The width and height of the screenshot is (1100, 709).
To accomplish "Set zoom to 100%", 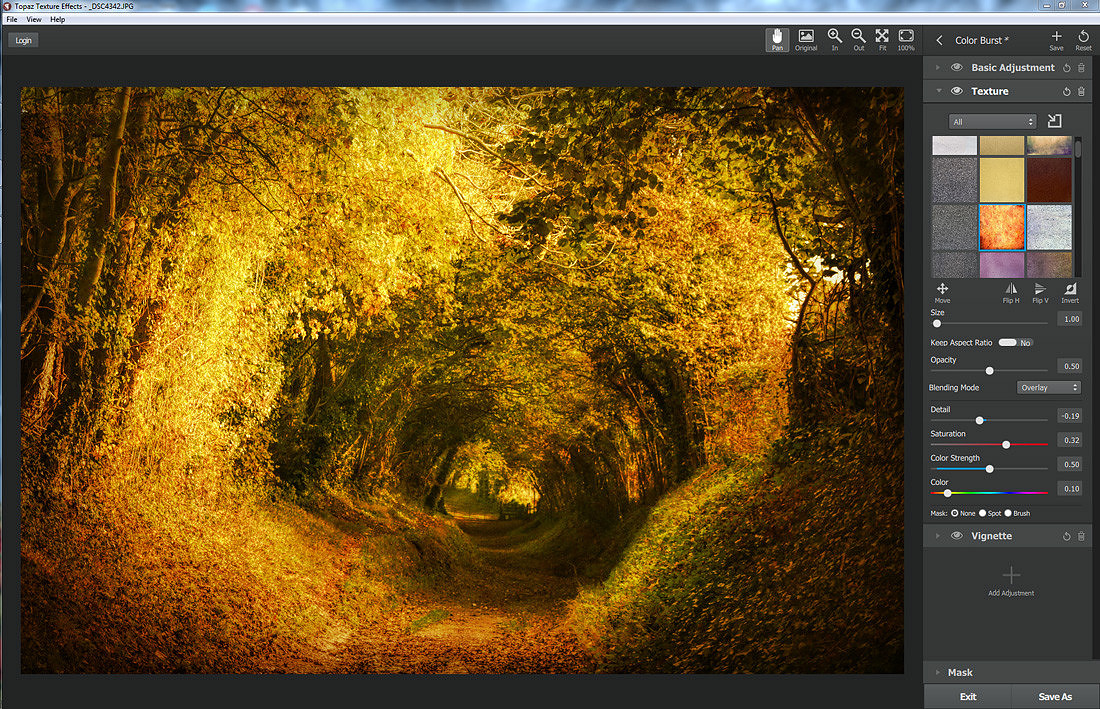I will (x=906, y=40).
